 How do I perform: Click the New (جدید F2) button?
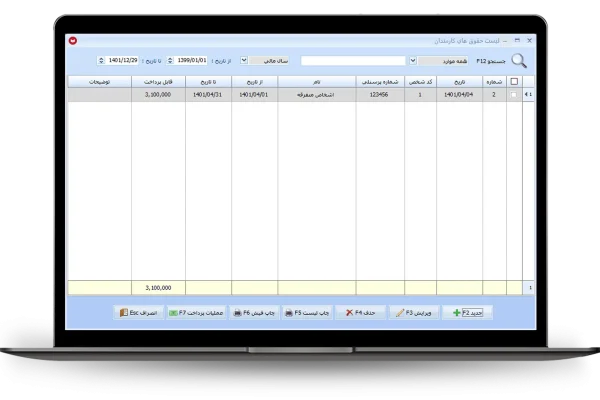tap(464, 312)
